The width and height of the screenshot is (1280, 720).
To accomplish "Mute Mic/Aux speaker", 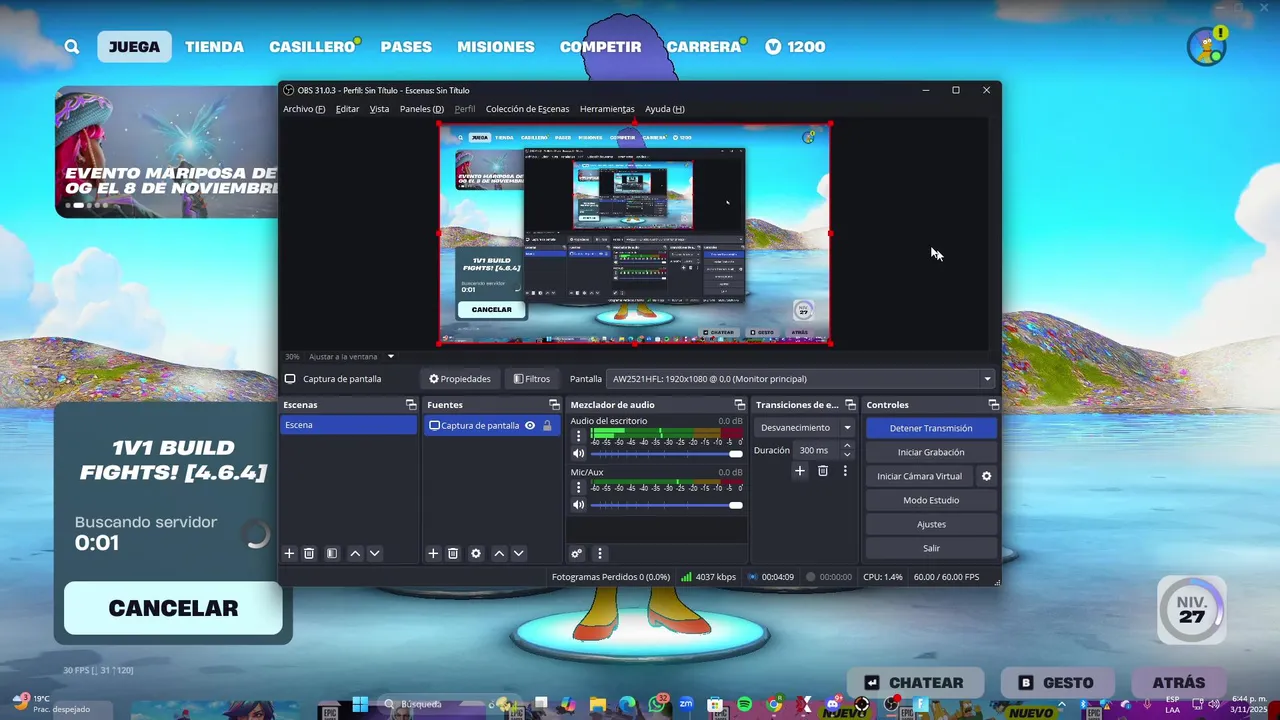I will 578,505.
